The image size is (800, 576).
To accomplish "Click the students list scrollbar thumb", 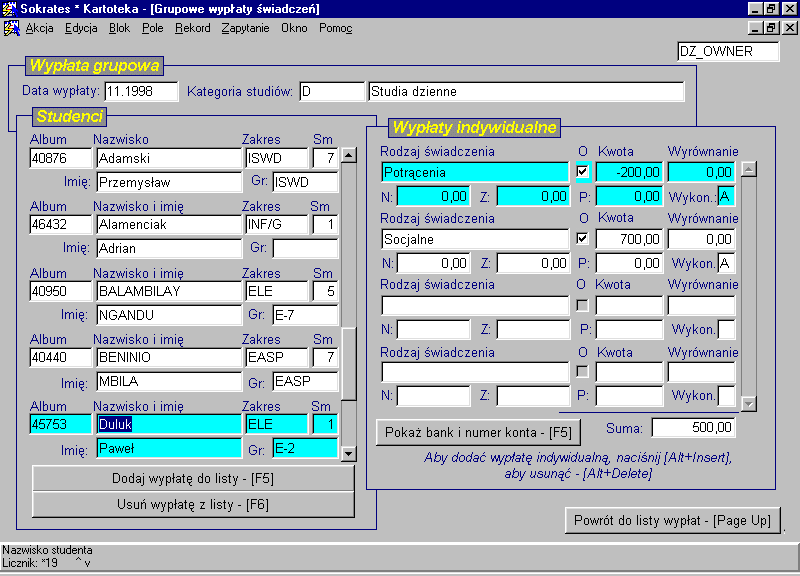I will [349, 364].
